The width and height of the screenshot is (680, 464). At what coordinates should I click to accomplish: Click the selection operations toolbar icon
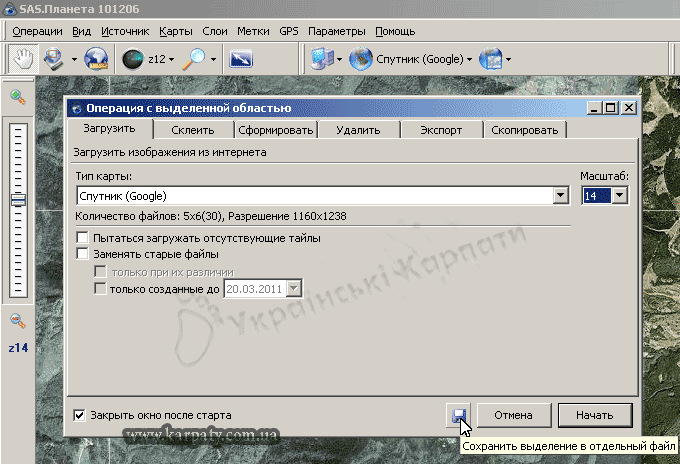coord(51,59)
